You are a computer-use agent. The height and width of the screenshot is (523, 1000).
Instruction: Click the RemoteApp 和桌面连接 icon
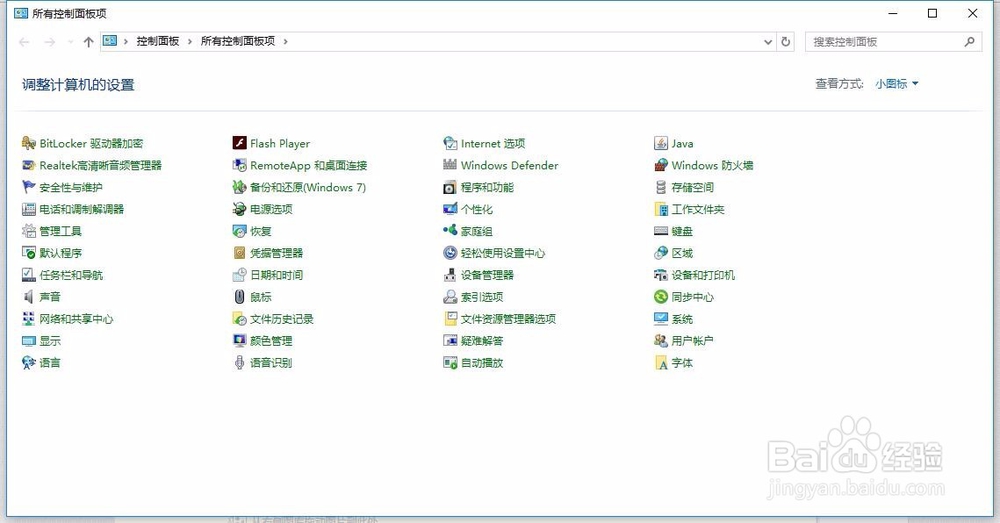[239, 165]
